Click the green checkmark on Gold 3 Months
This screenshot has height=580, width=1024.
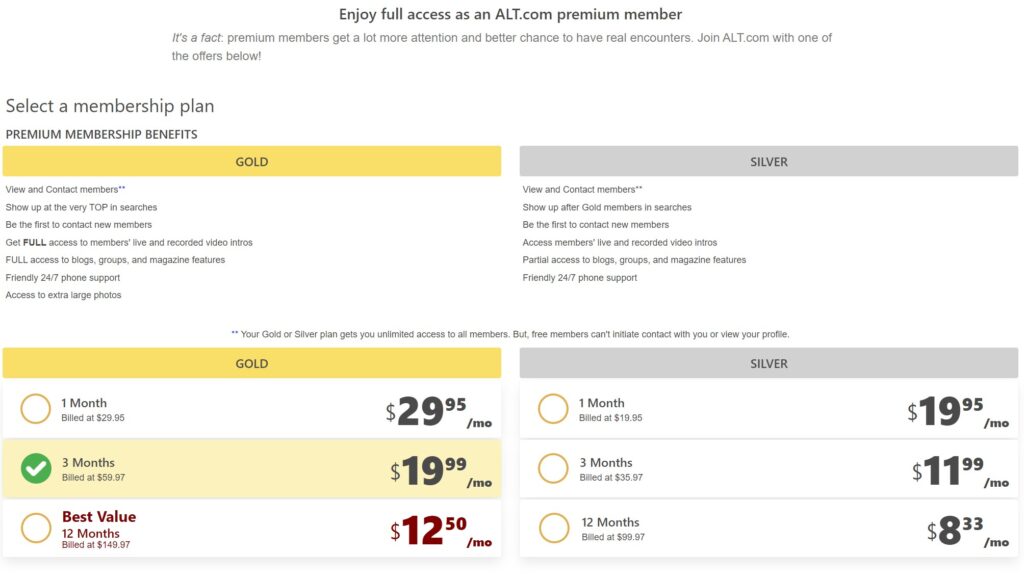(x=36, y=468)
